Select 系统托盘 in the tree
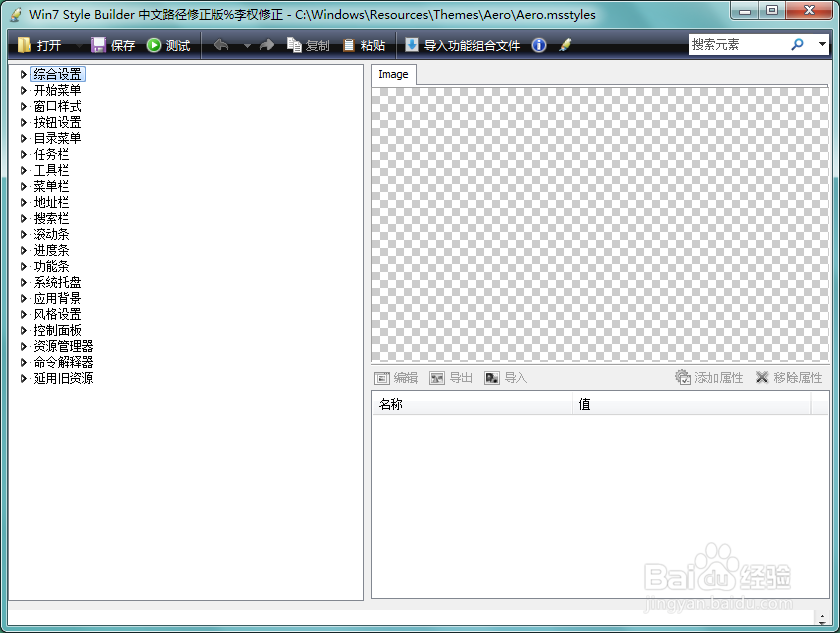This screenshot has width=840, height=633. tap(57, 282)
